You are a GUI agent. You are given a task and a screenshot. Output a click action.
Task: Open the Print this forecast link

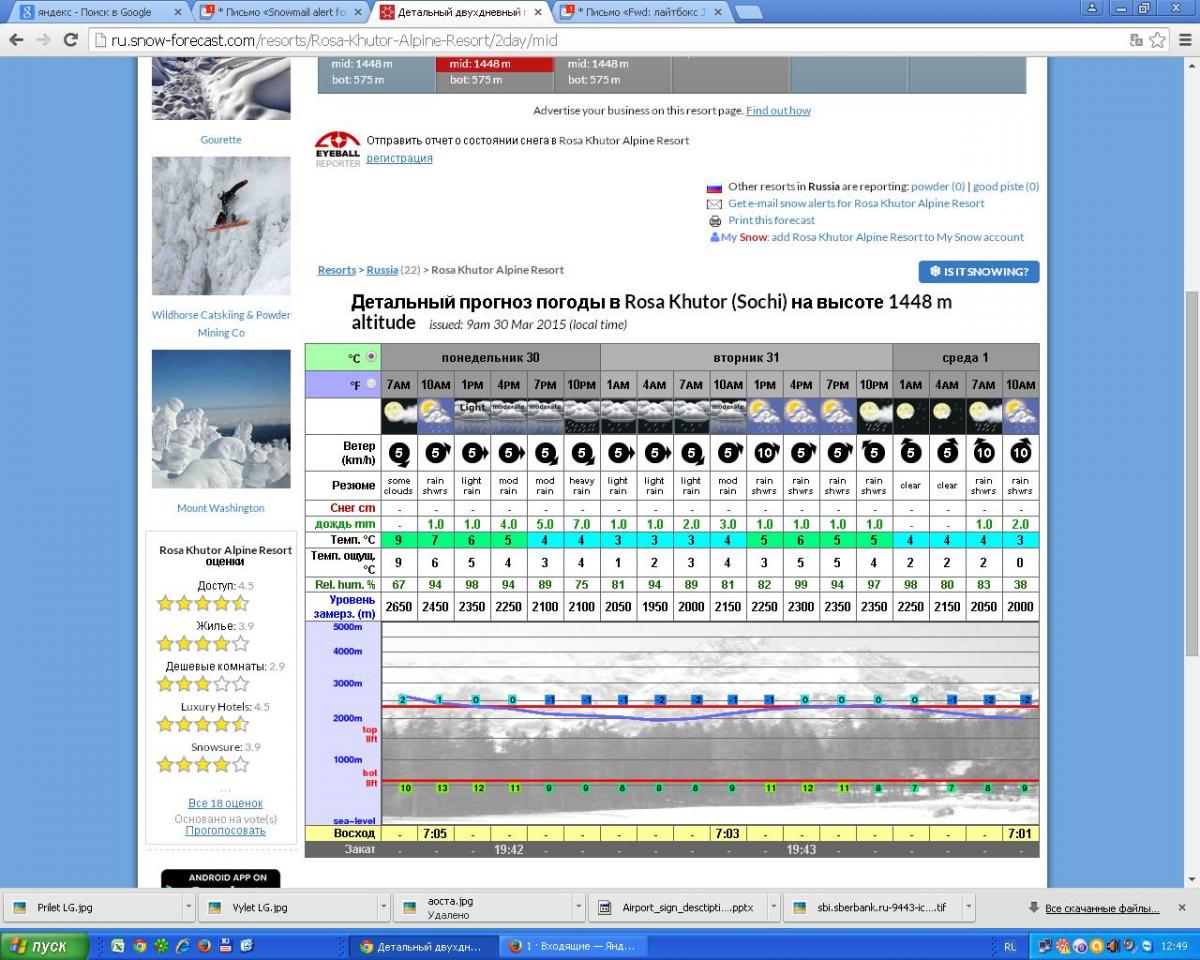(771, 221)
